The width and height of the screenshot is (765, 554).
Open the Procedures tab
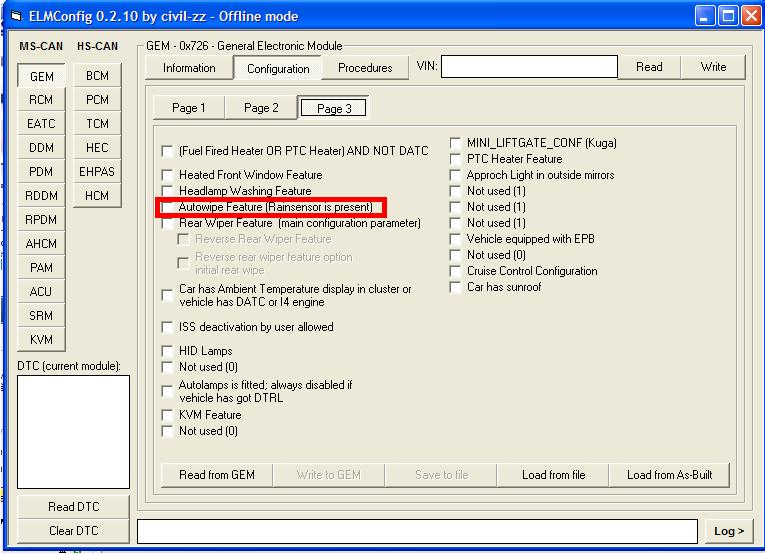[x=365, y=68]
